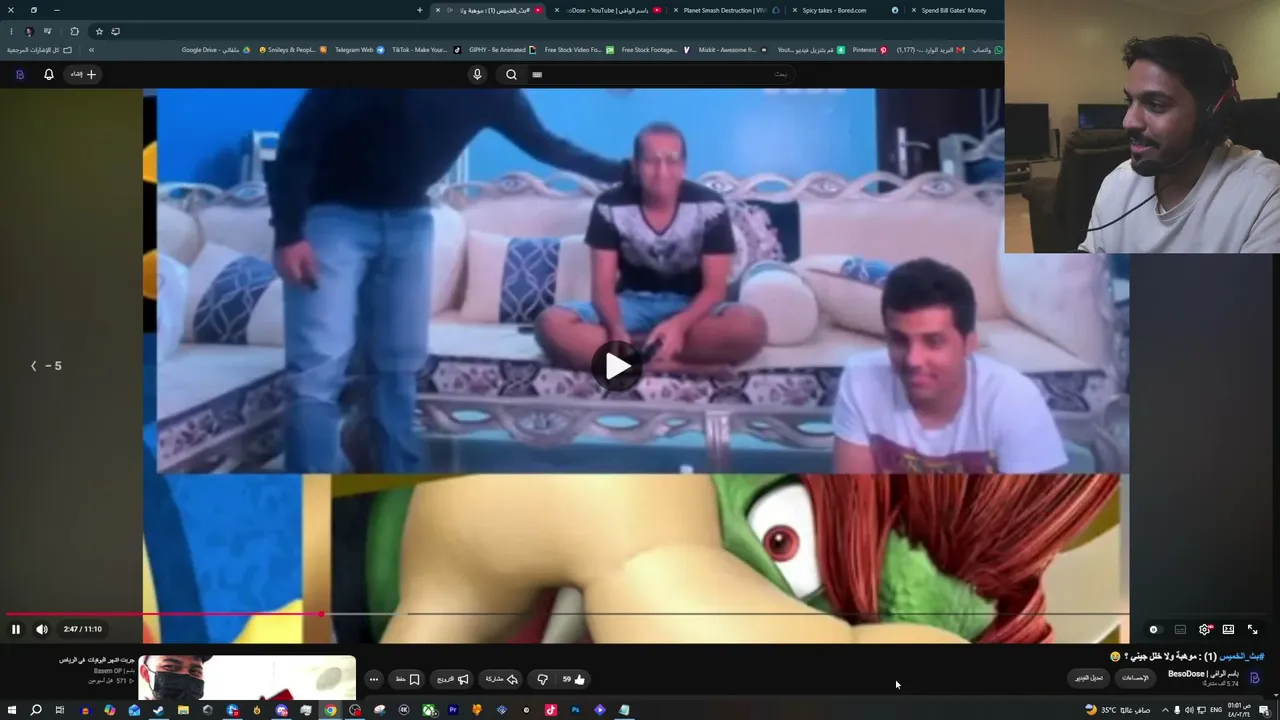Open Chrome from the taskbar
The width and height of the screenshot is (1280, 720).
(x=330, y=710)
